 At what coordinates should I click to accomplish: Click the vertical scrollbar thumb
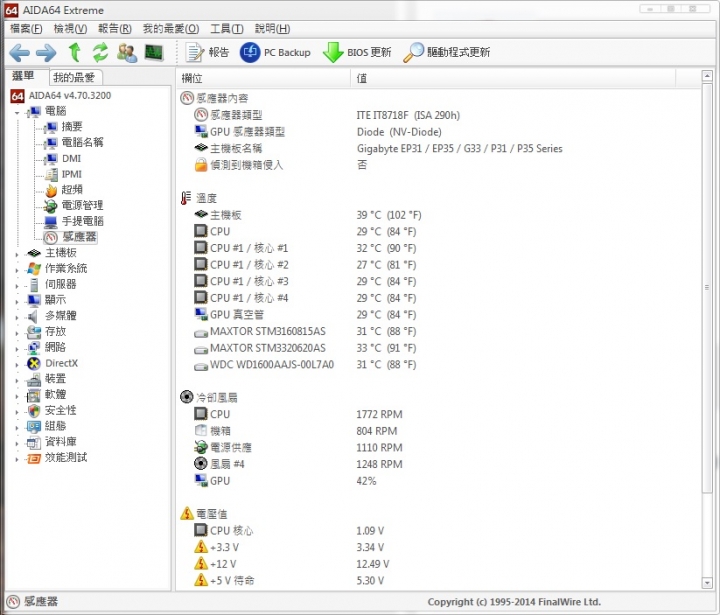707,288
